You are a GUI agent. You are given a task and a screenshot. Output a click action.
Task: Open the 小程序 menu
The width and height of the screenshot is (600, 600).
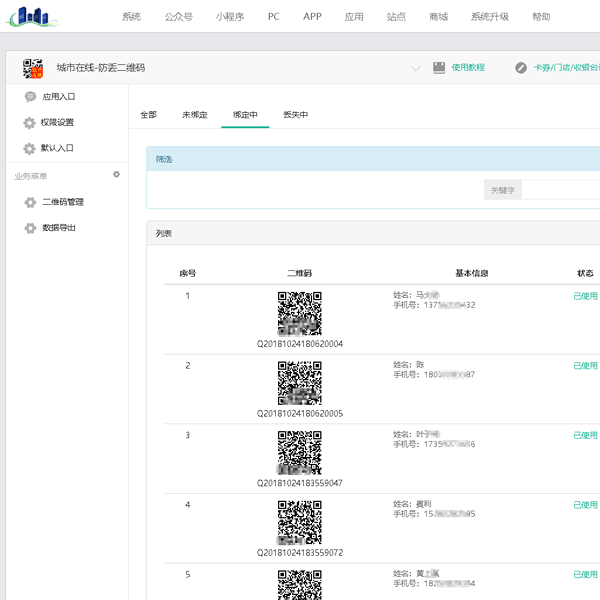click(230, 17)
